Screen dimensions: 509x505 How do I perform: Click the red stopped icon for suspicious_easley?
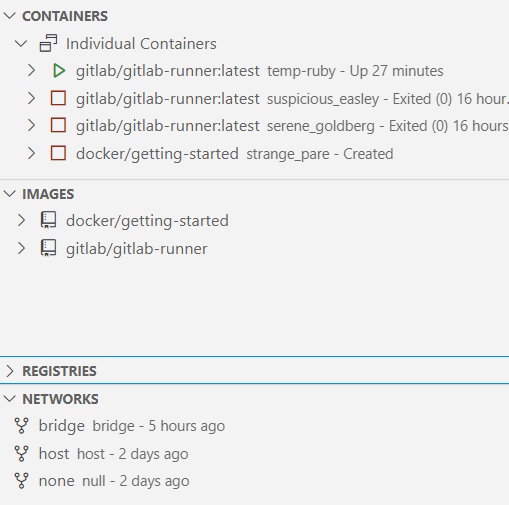click(x=58, y=98)
